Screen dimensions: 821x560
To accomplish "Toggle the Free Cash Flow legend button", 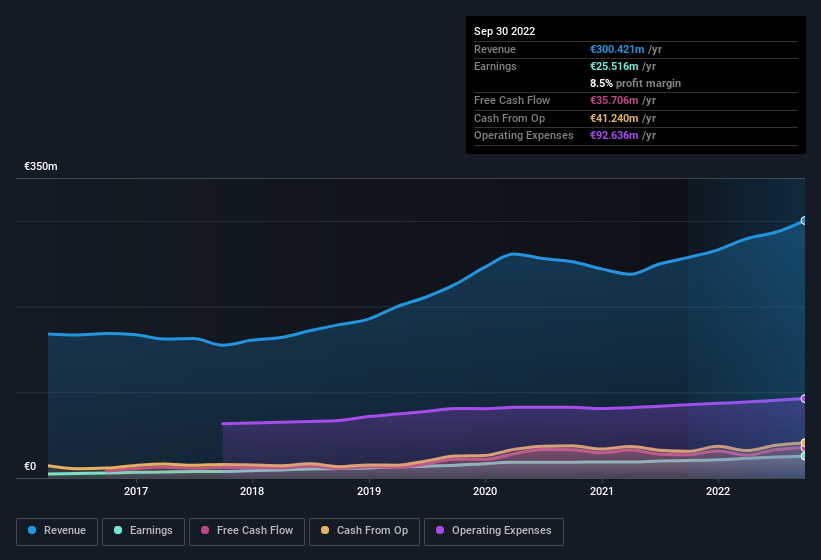I will point(247,531).
